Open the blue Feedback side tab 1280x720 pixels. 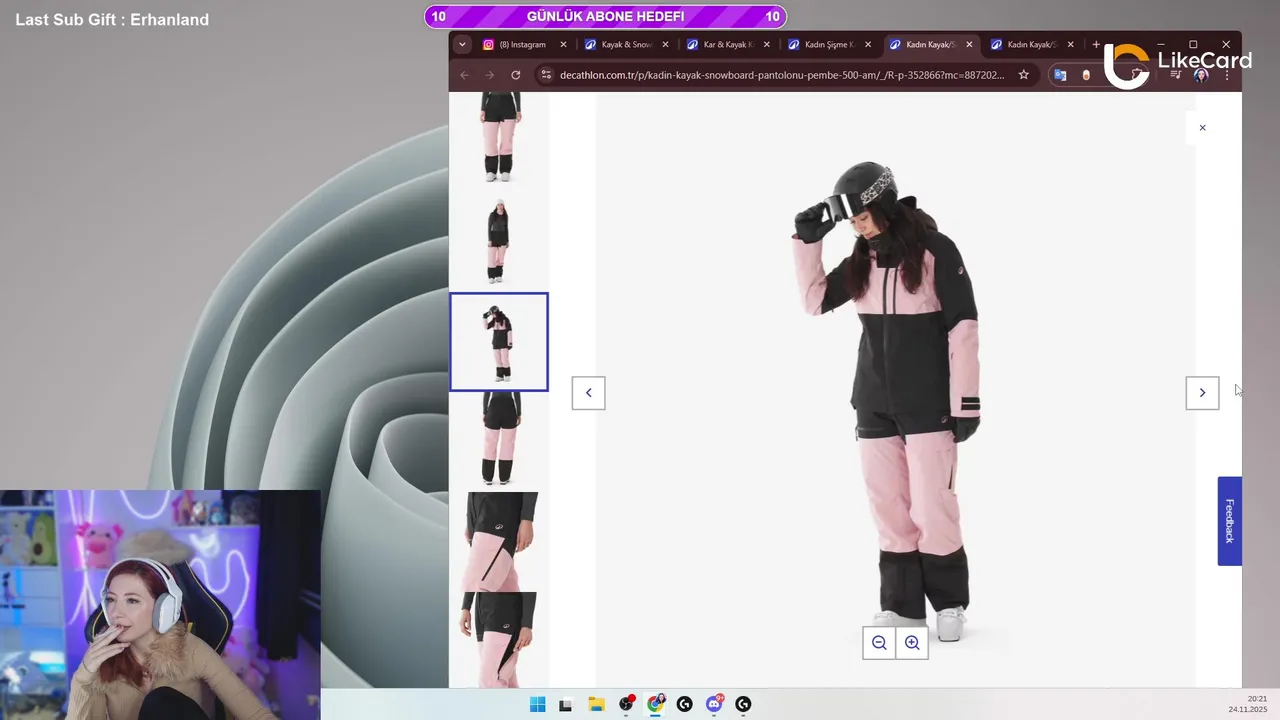click(1229, 521)
